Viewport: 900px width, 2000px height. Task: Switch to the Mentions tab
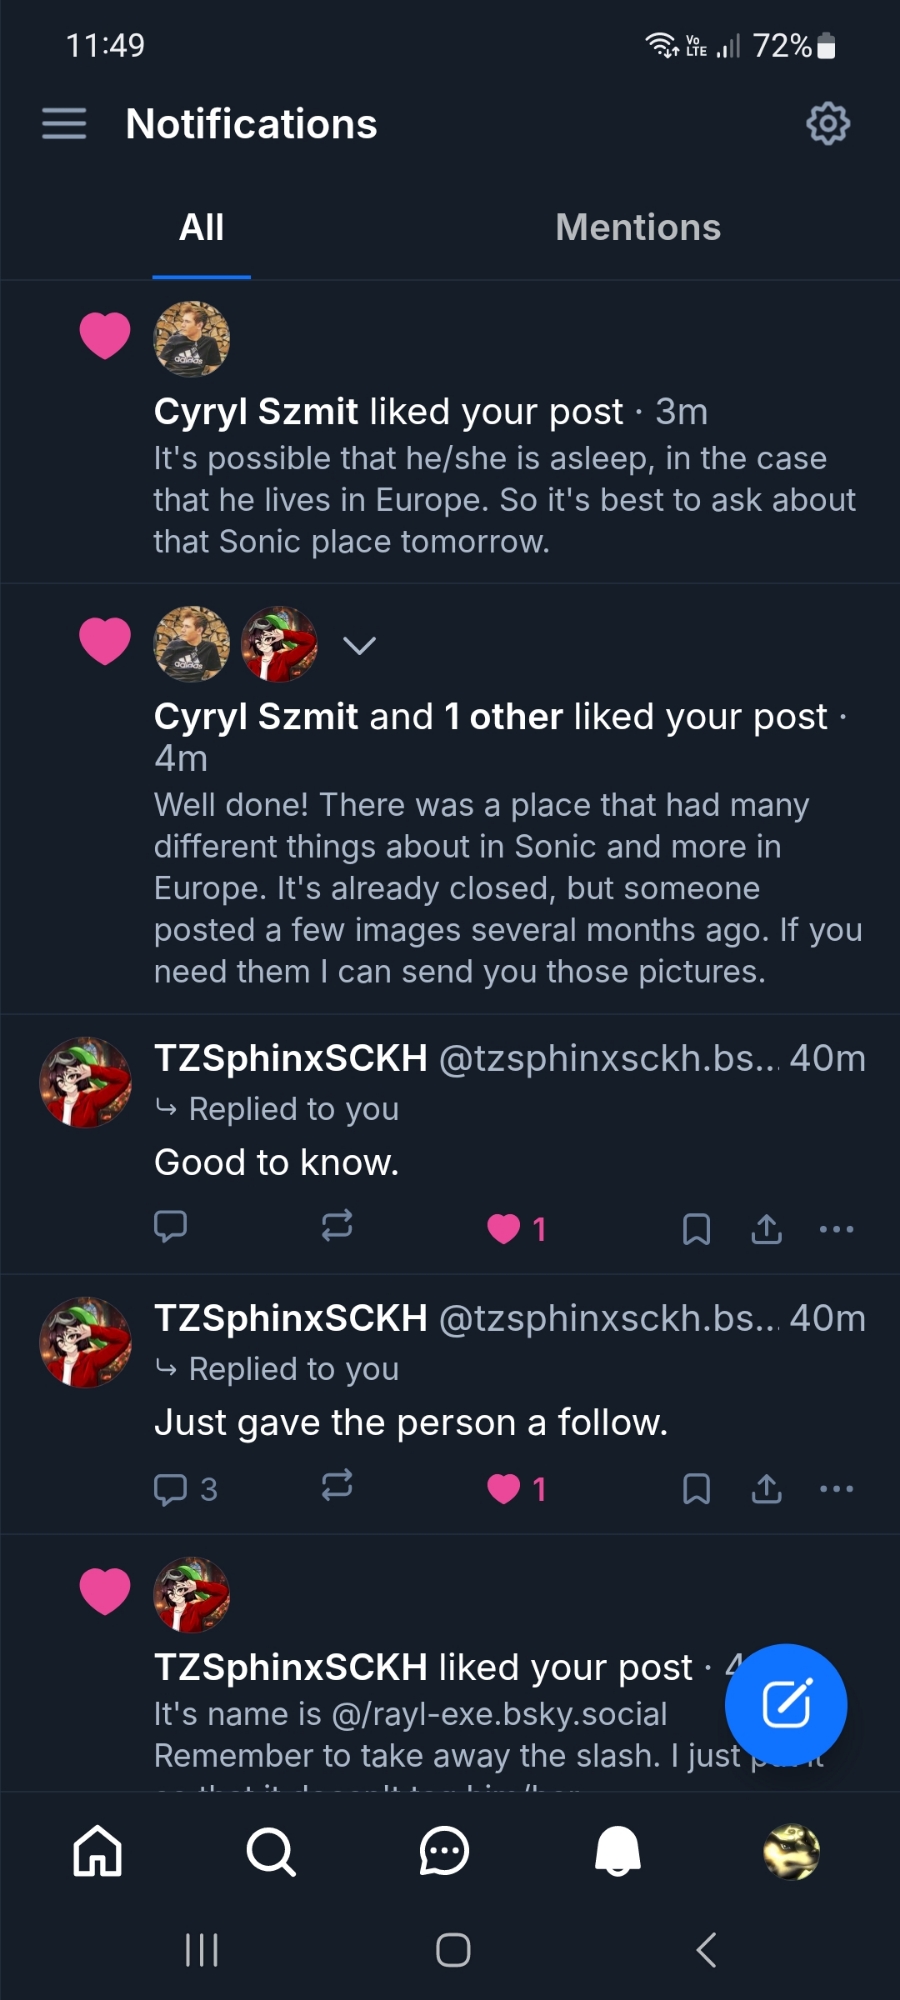[x=638, y=228]
